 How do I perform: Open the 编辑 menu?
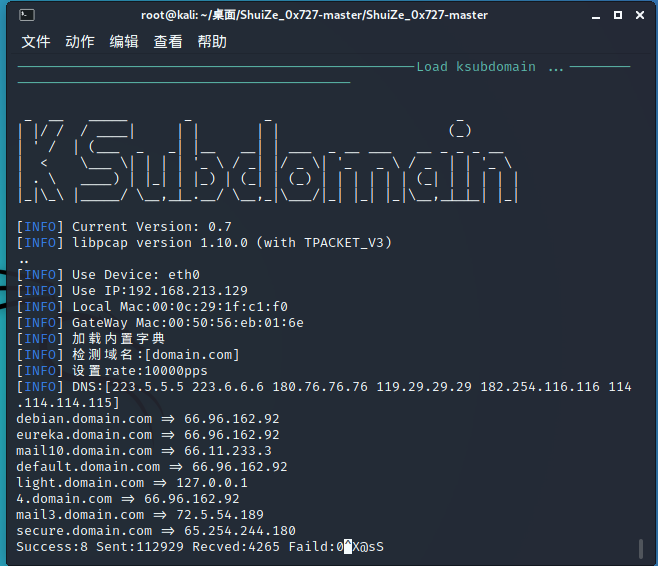click(x=124, y=42)
